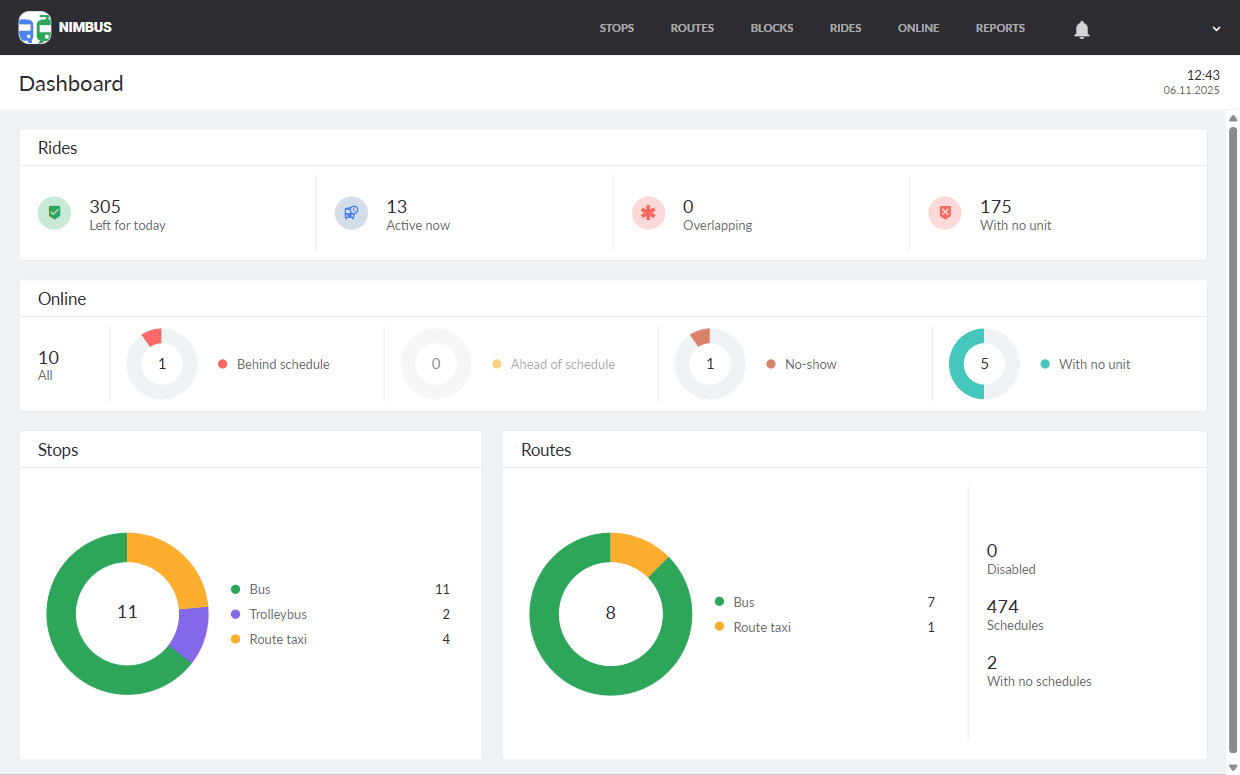Image resolution: width=1240 pixels, height=775 pixels.
Task: Click the red asterisk Overlapping icon
Action: point(648,213)
